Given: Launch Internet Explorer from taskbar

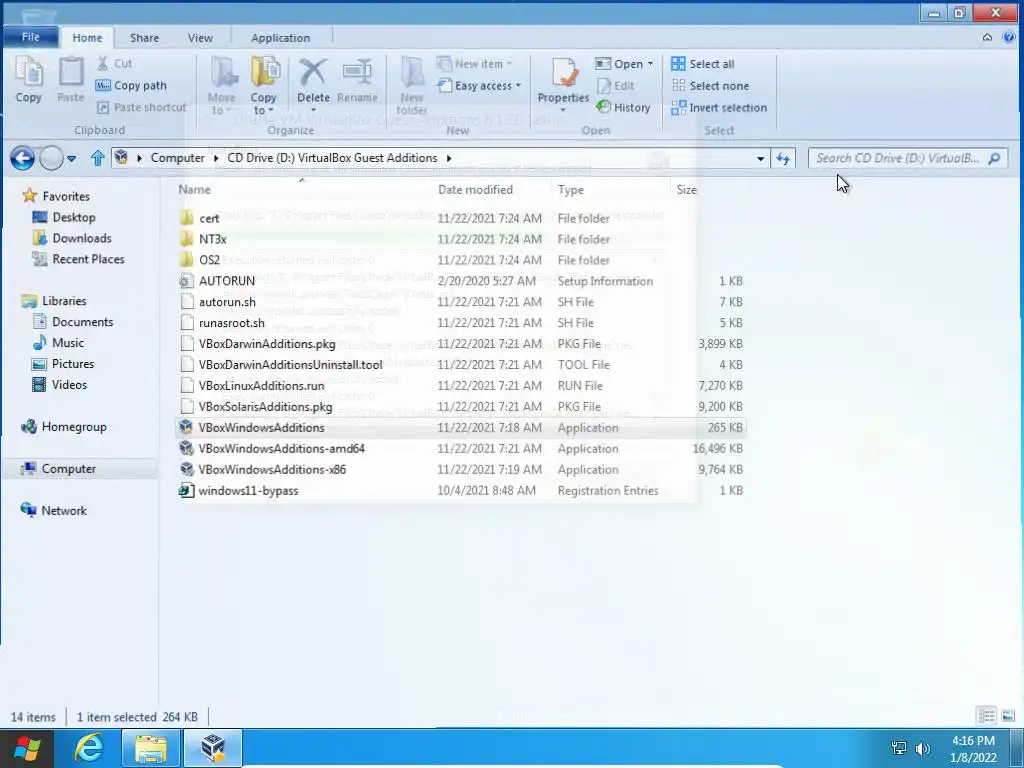Looking at the screenshot, I should tap(88, 748).
